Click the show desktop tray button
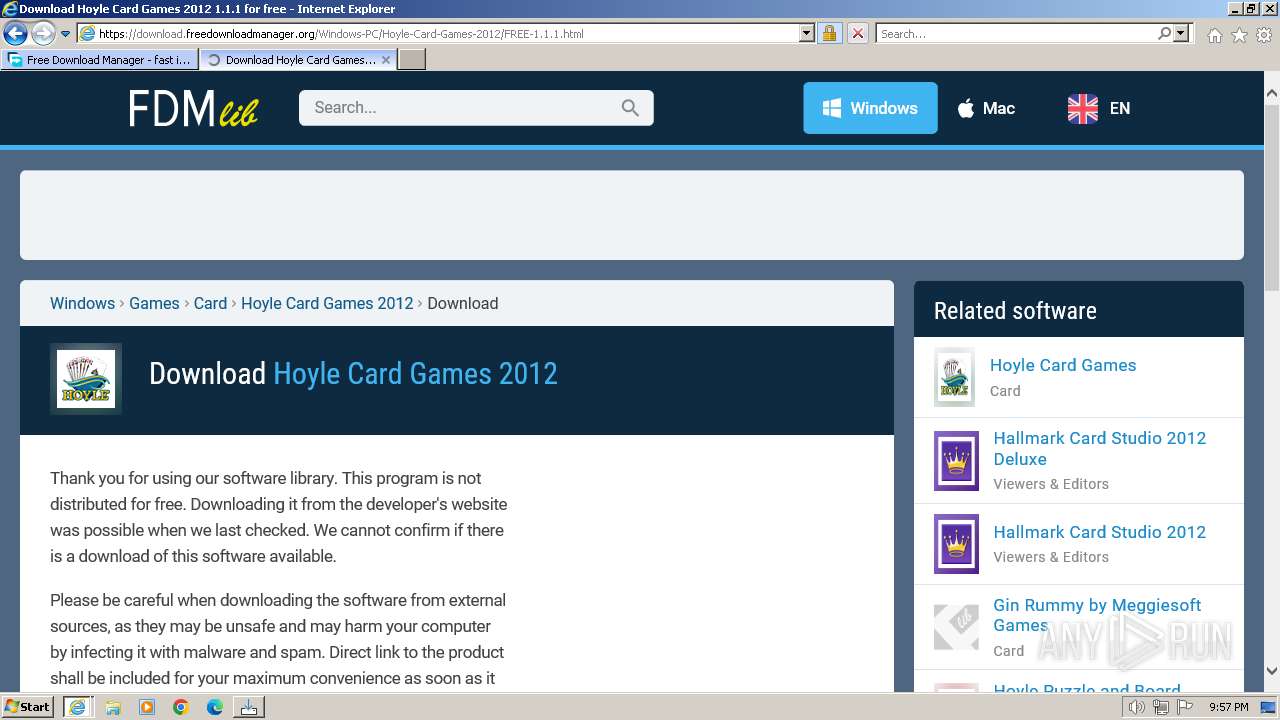1280x720 pixels. click(x=1268, y=707)
